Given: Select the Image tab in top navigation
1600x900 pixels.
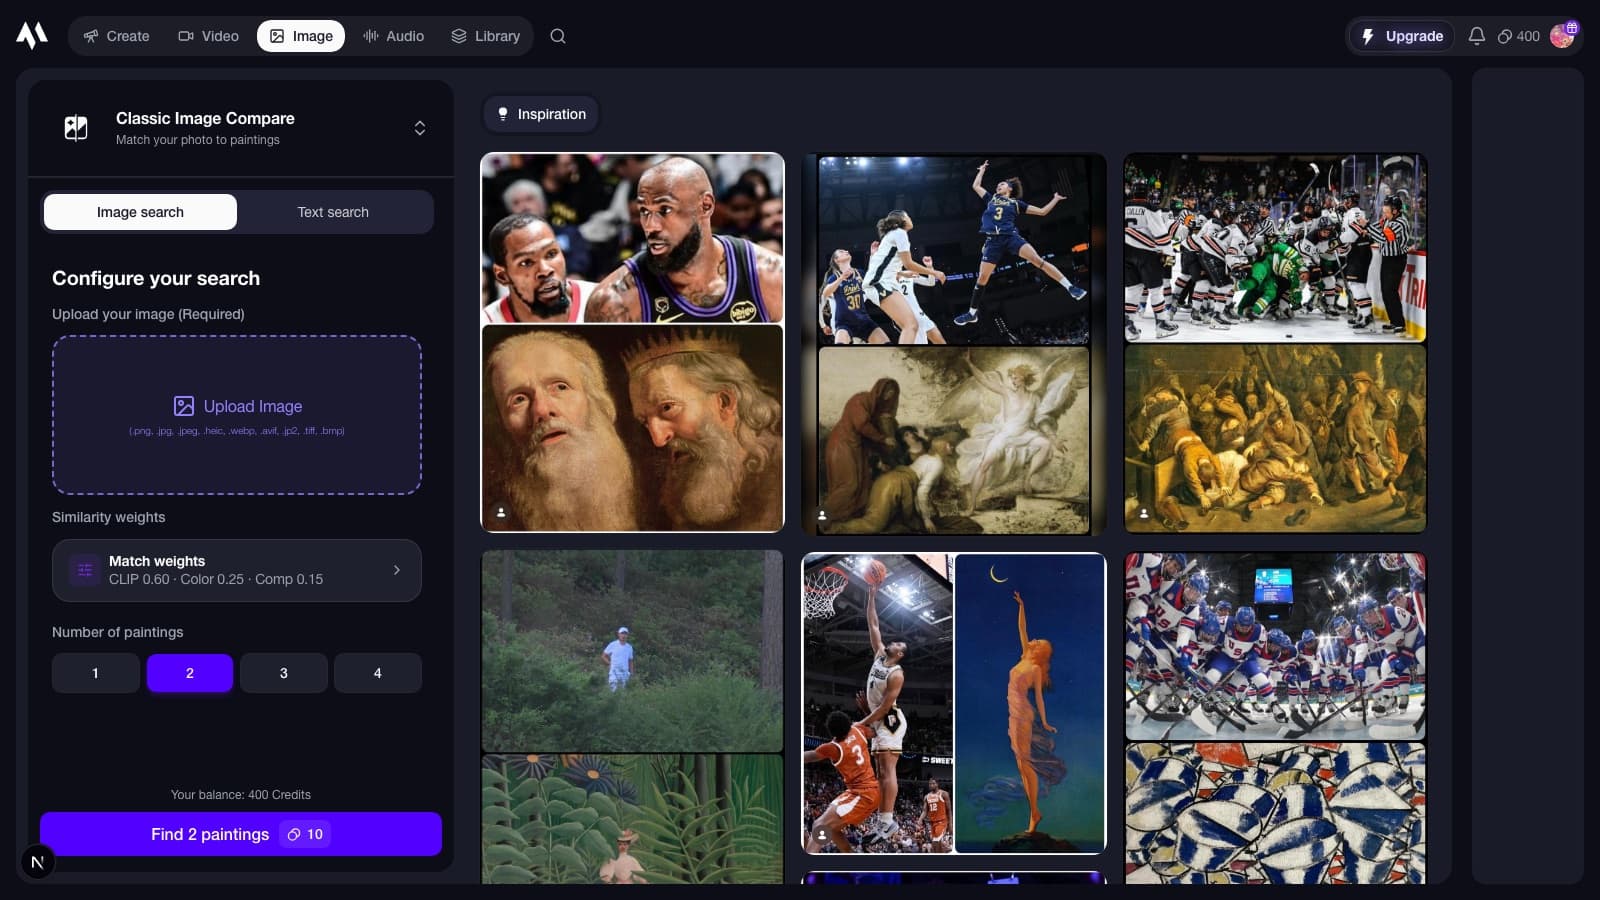Looking at the screenshot, I should pos(301,36).
